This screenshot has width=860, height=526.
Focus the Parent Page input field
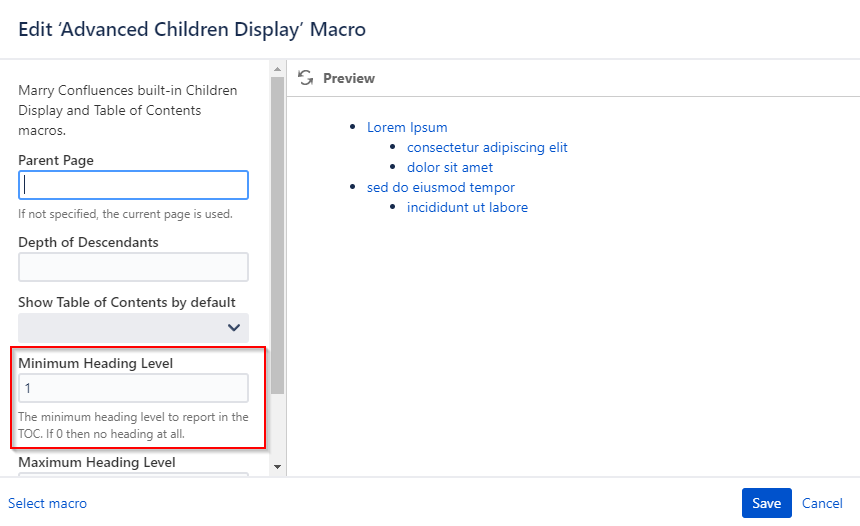pyautogui.click(x=133, y=185)
